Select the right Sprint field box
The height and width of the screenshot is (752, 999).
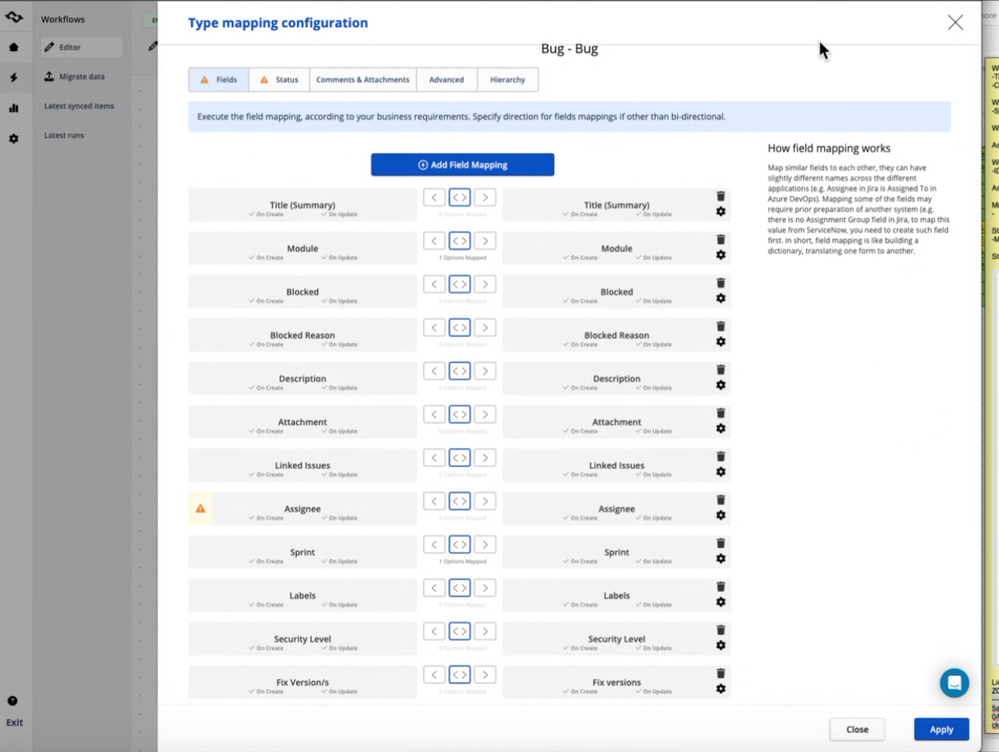pos(616,552)
